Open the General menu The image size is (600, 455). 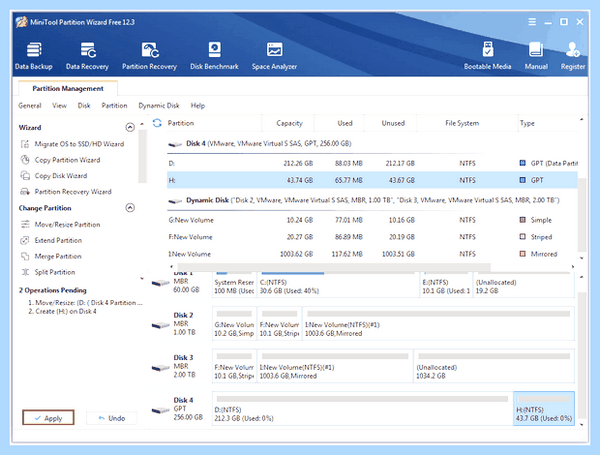point(29,105)
